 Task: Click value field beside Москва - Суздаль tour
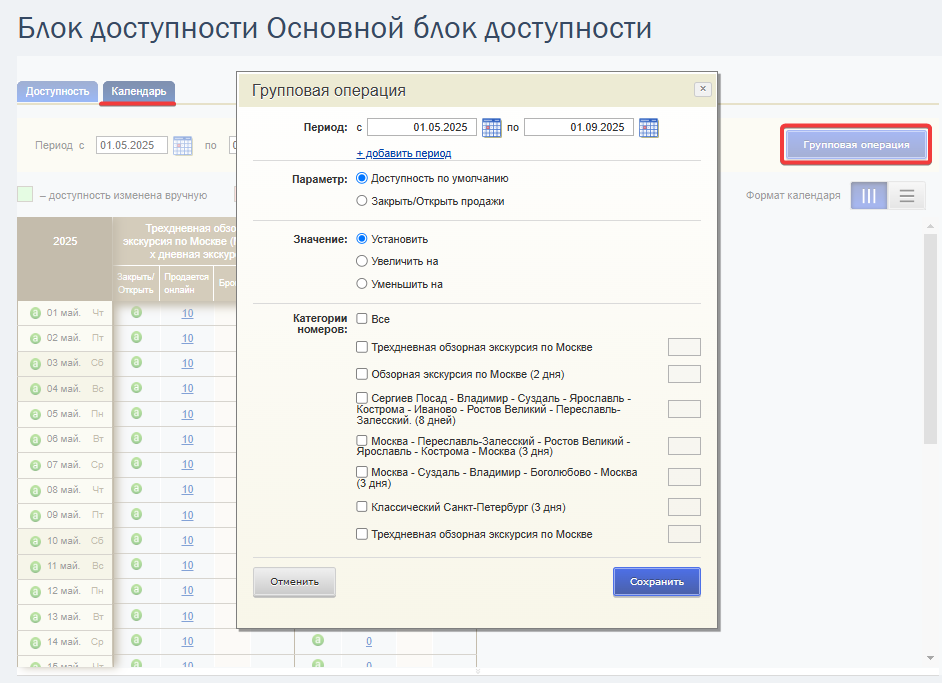pos(684,477)
